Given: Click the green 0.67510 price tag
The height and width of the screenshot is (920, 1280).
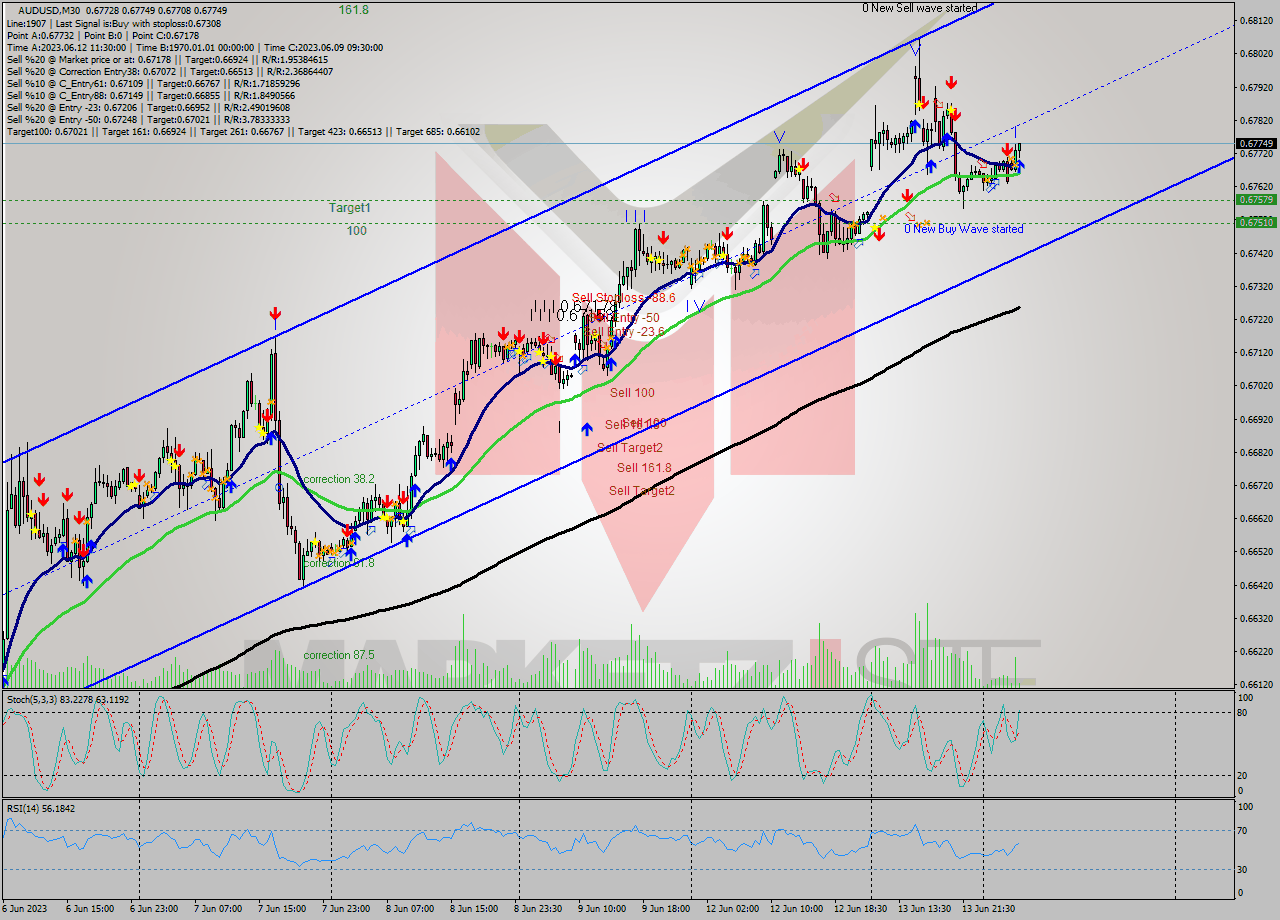Looking at the screenshot, I should 1256,222.
